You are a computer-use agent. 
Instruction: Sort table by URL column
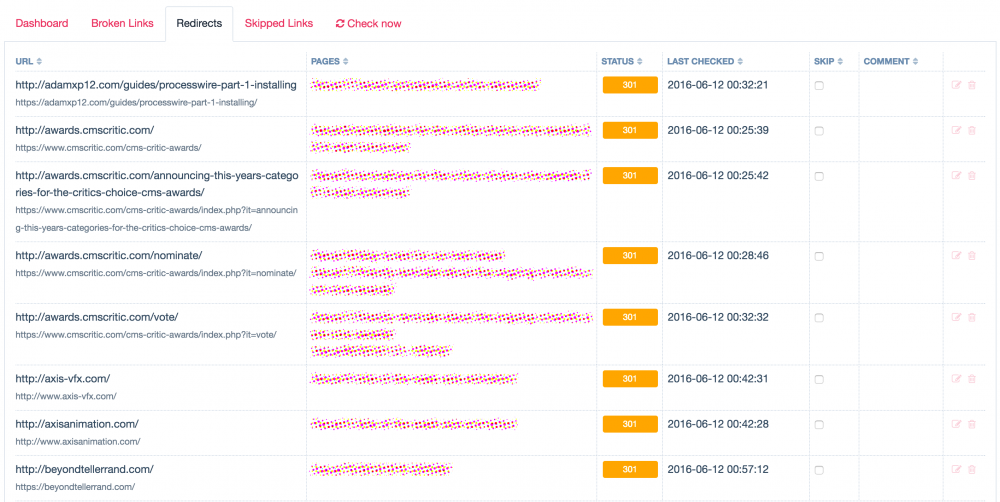[x=29, y=61]
